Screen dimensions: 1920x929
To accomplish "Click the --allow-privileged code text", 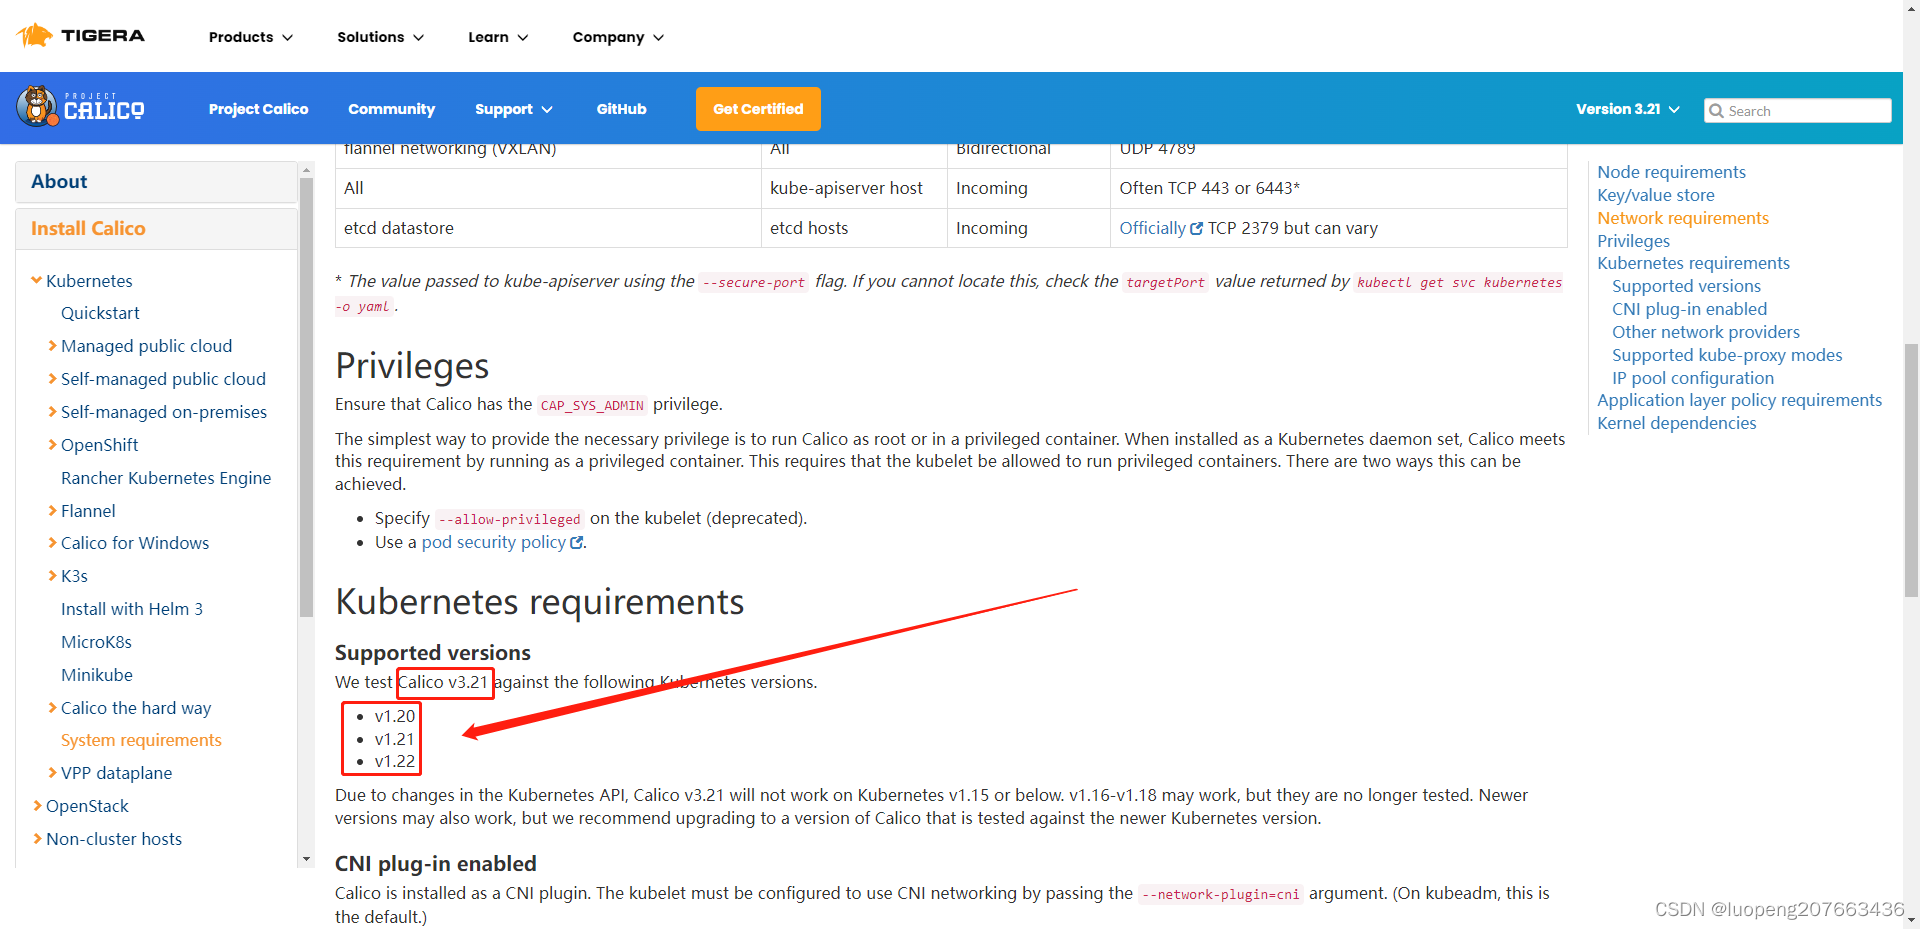I will click(x=509, y=519).
